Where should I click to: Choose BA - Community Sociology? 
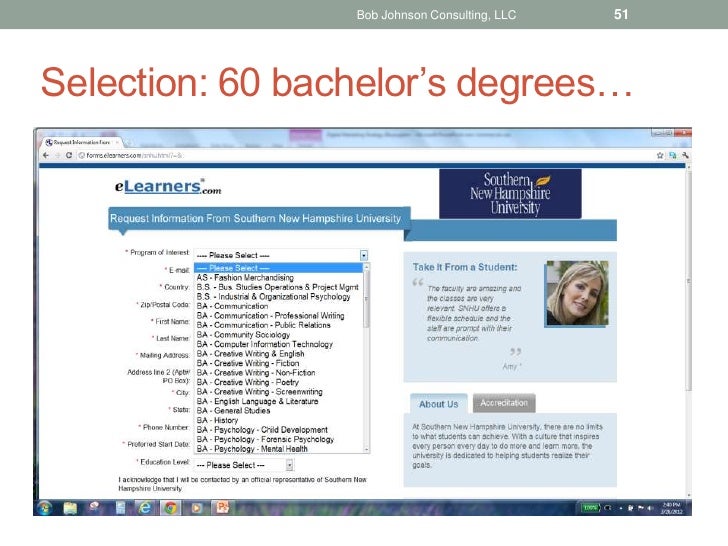pyautogui.click(x=279, y=334)
